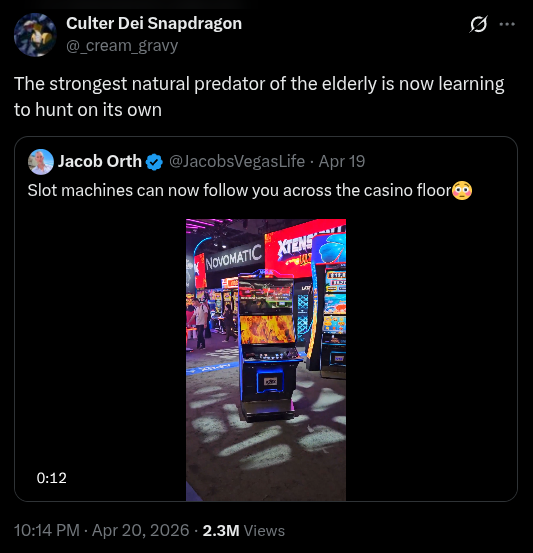533x553 pixels.
Task: Open the Grok slash-circle icon
Action: point(478,24)
